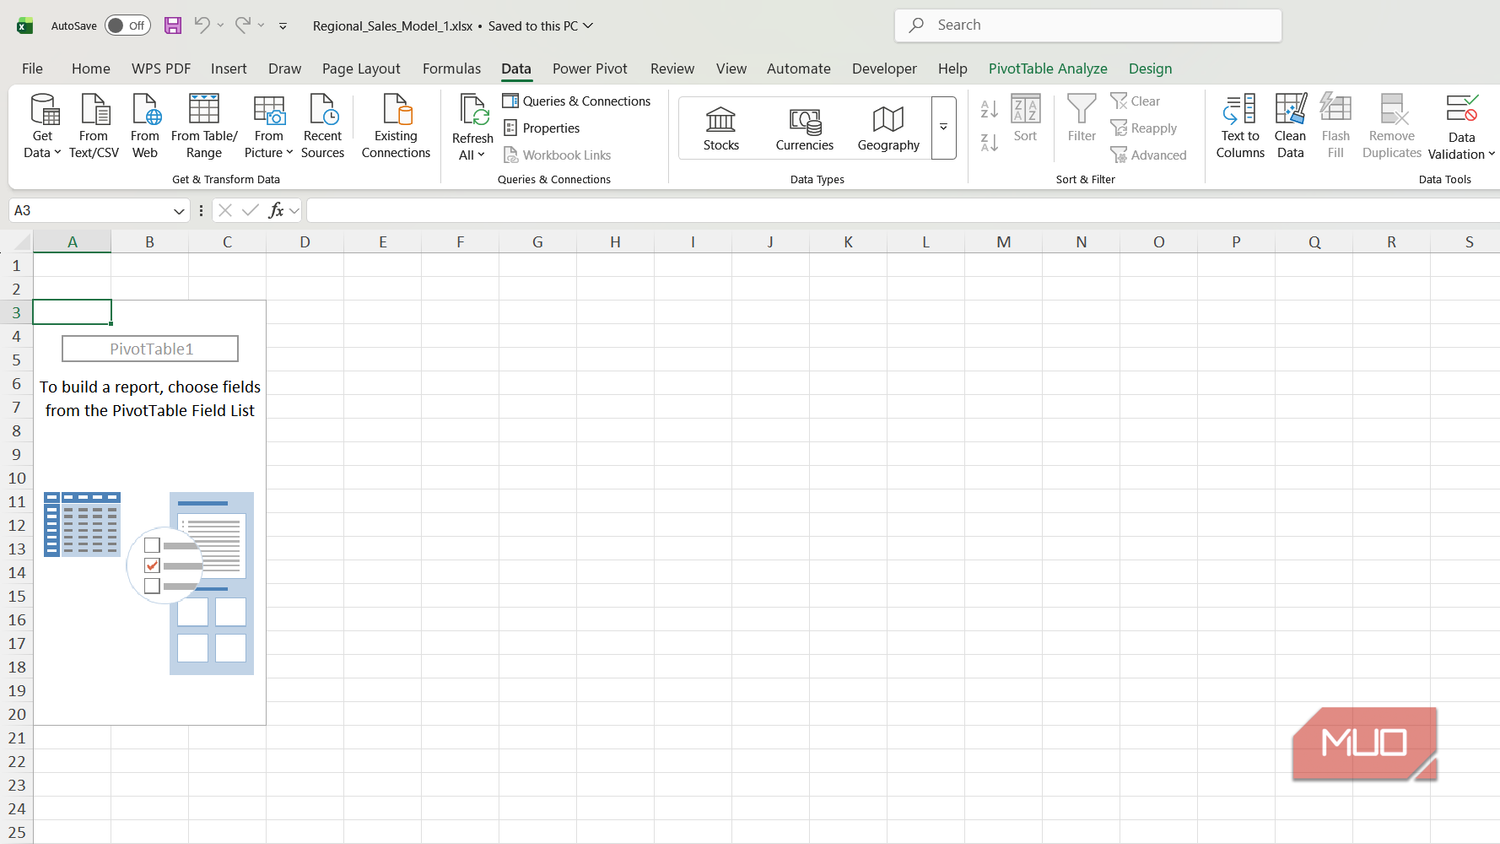Viewport: 1500px width, 844px height.
Task: Switch to the Home tab
Action: [91, 68]
